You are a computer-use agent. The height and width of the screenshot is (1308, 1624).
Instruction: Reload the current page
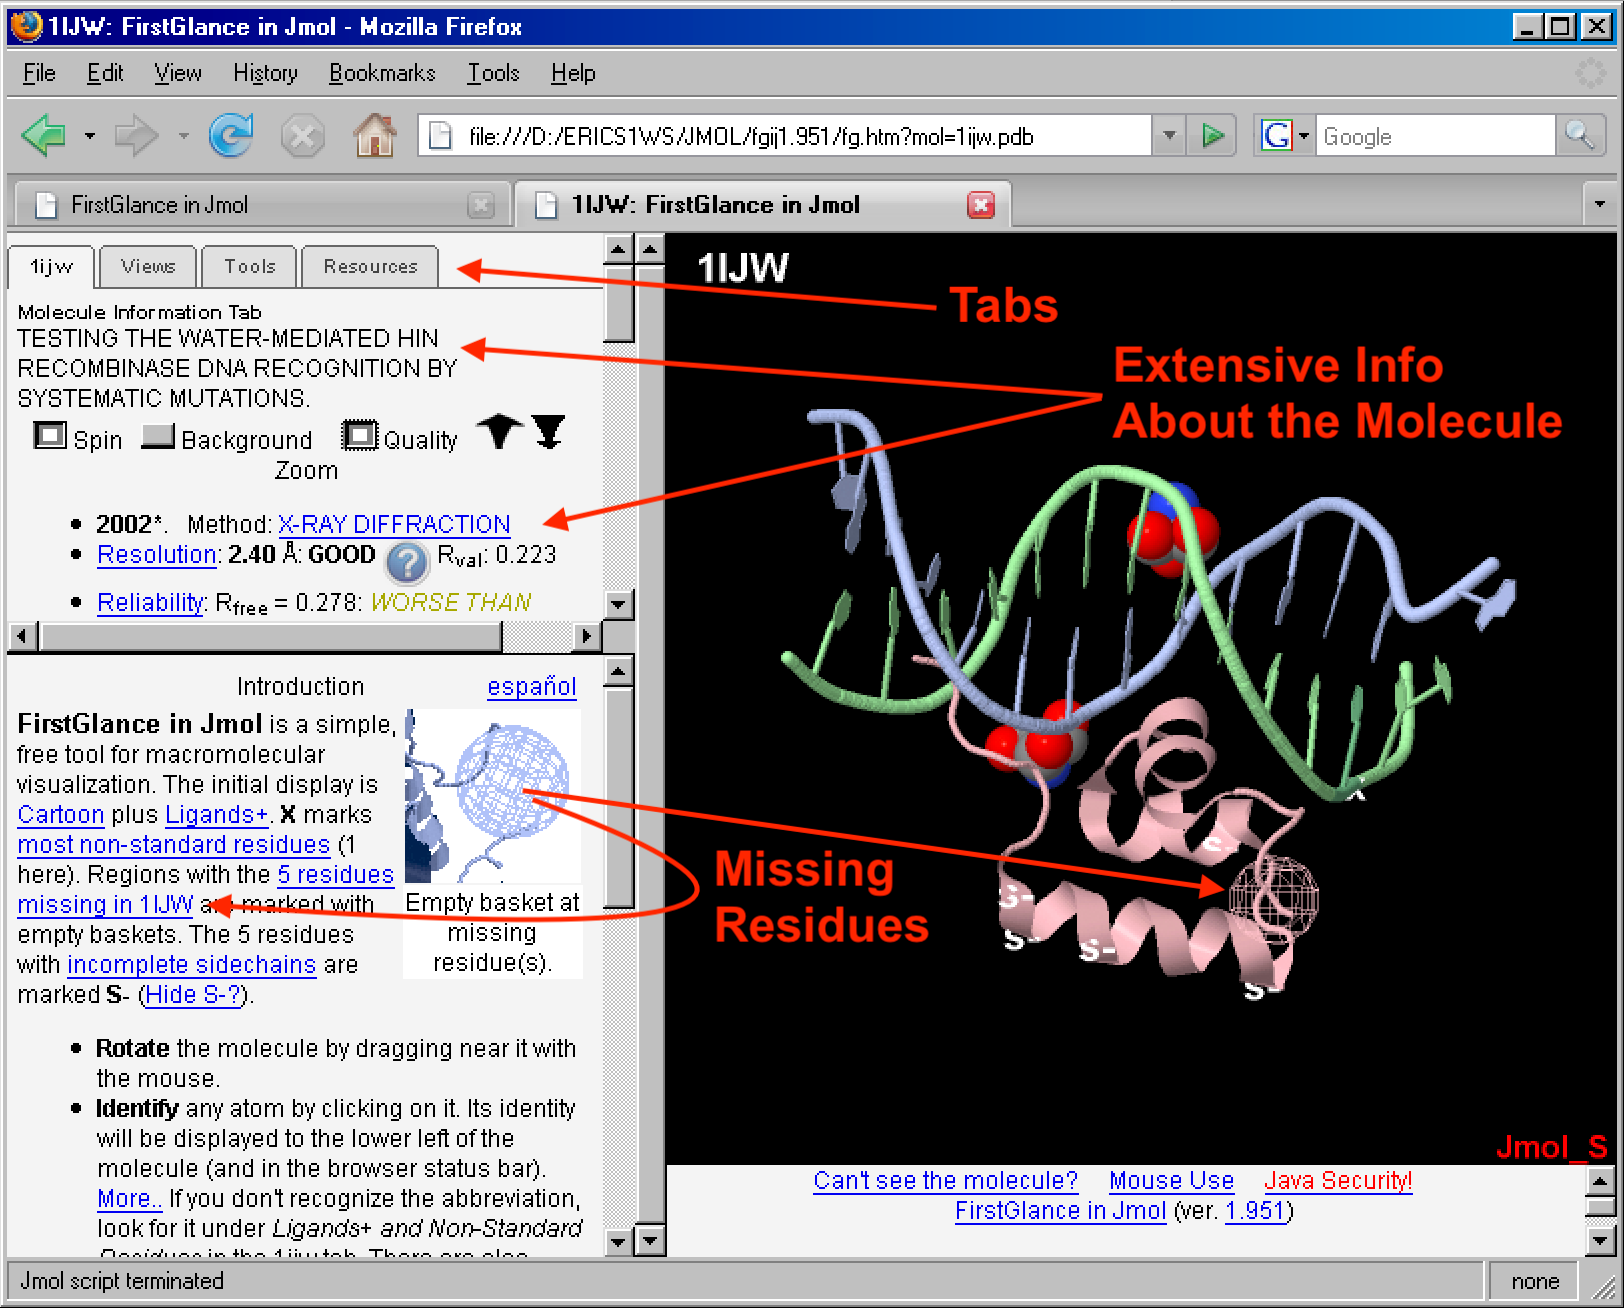pos(231,135)
